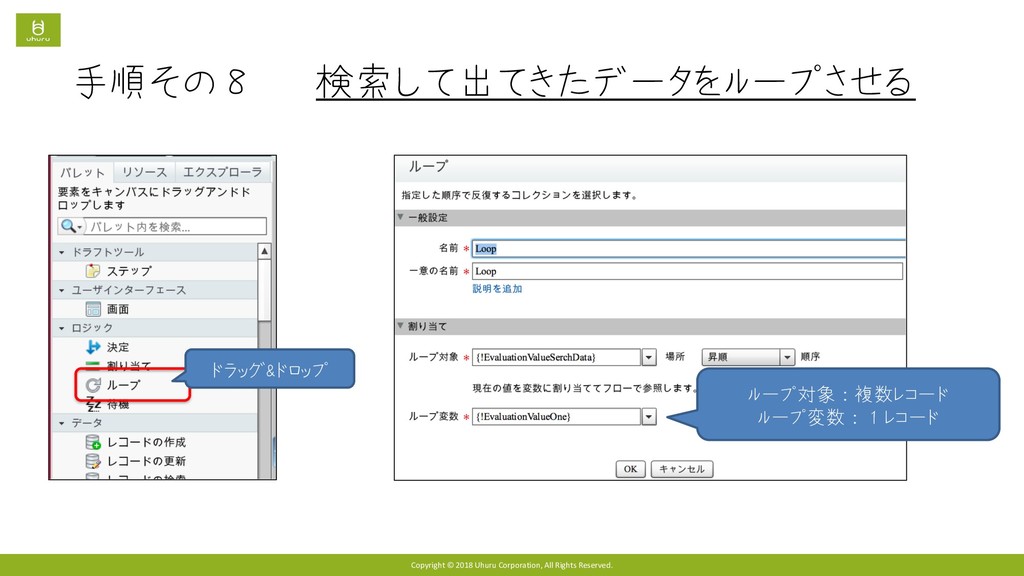Select the ループ palette item text

(x=123, y=385)
